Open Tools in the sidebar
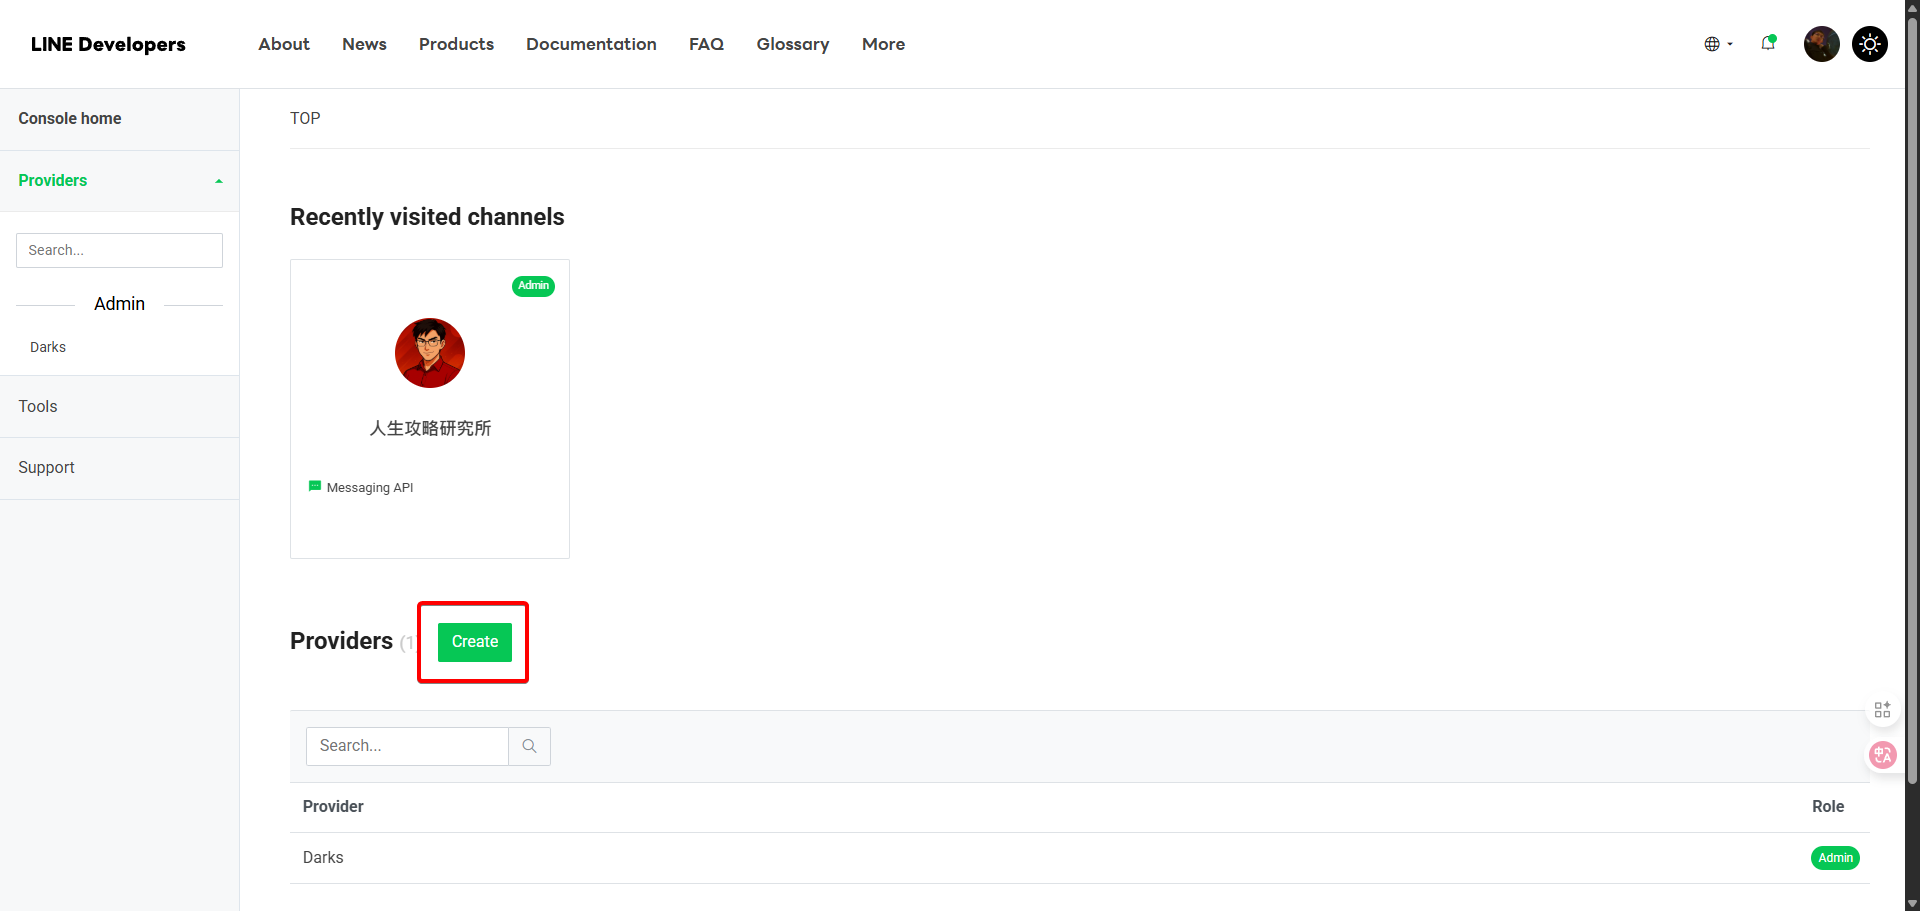 [x=38, y=406]
